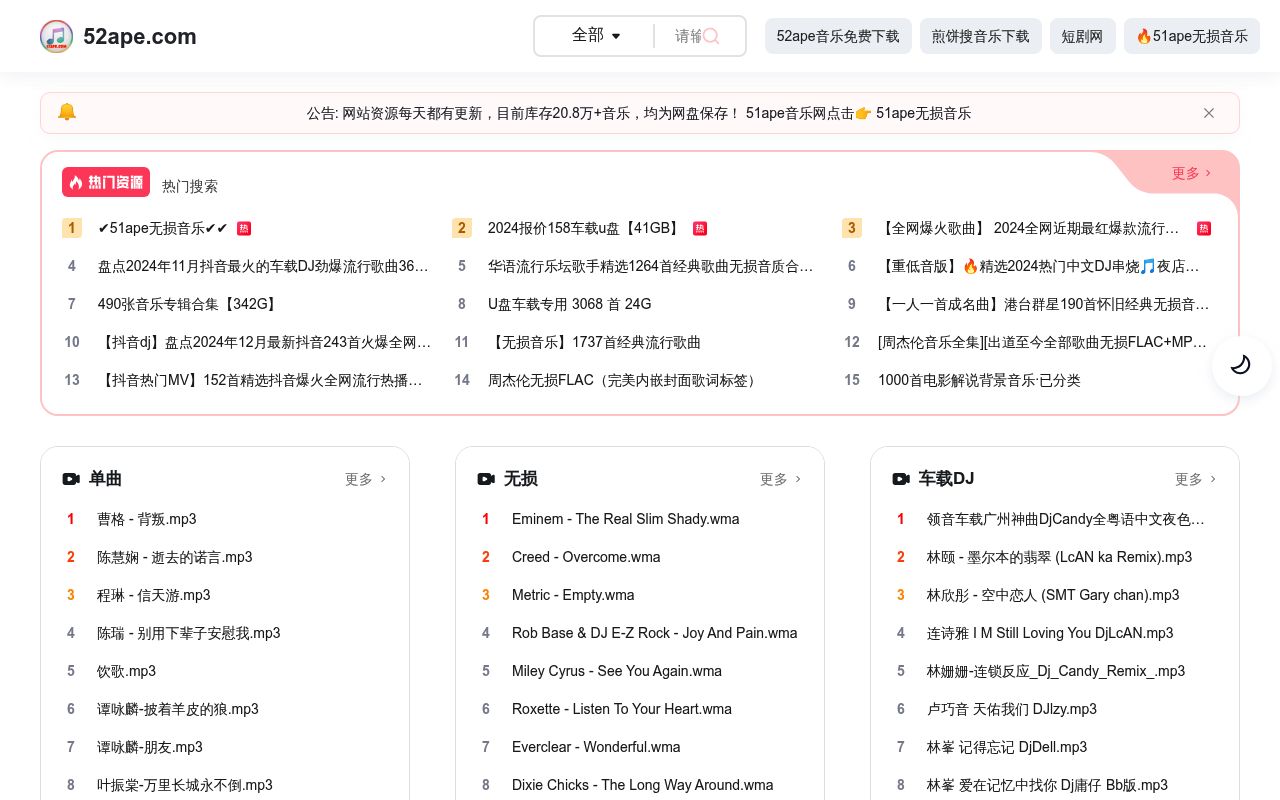Open 短剧网 nav button
Viewport: 1280px width, 800px height.
[1082, 36]
